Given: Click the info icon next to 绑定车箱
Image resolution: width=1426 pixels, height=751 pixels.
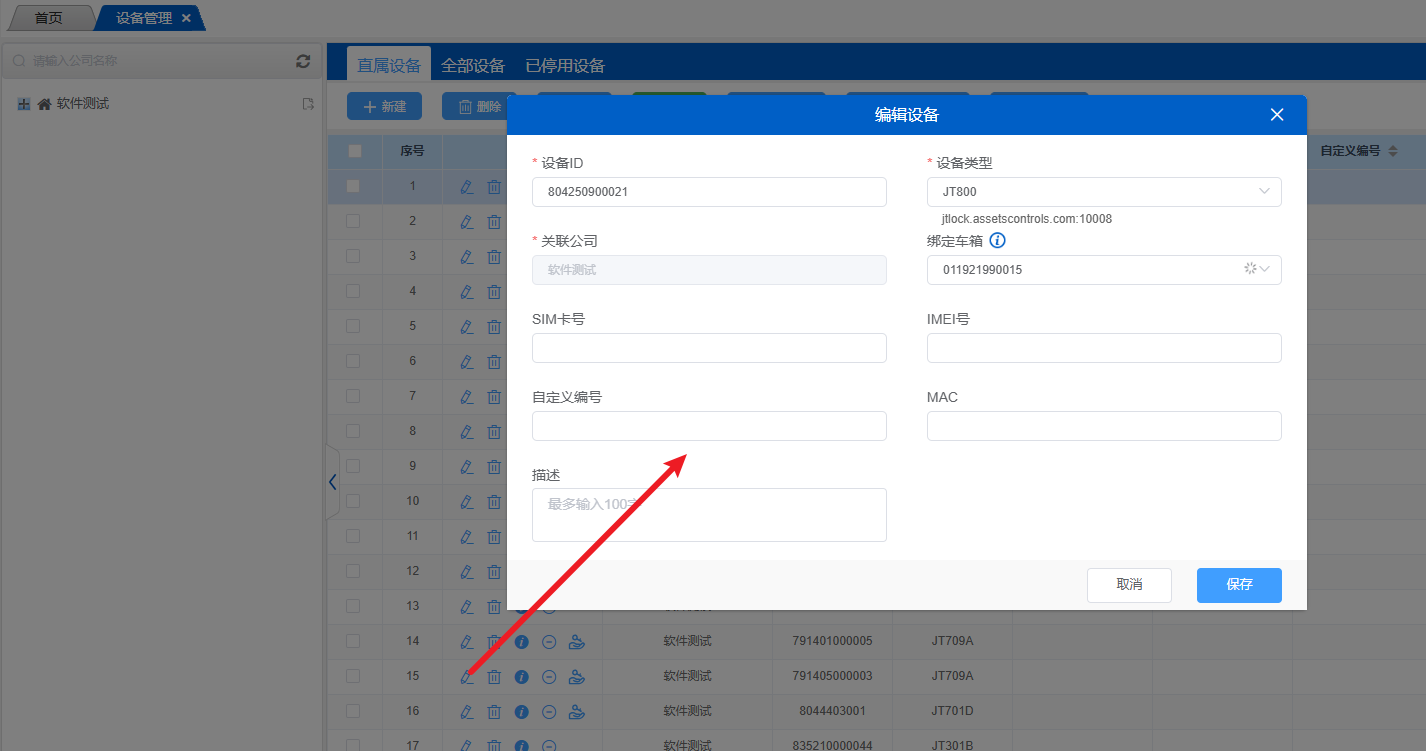Looking at the screenshot, I should point(997,241).
